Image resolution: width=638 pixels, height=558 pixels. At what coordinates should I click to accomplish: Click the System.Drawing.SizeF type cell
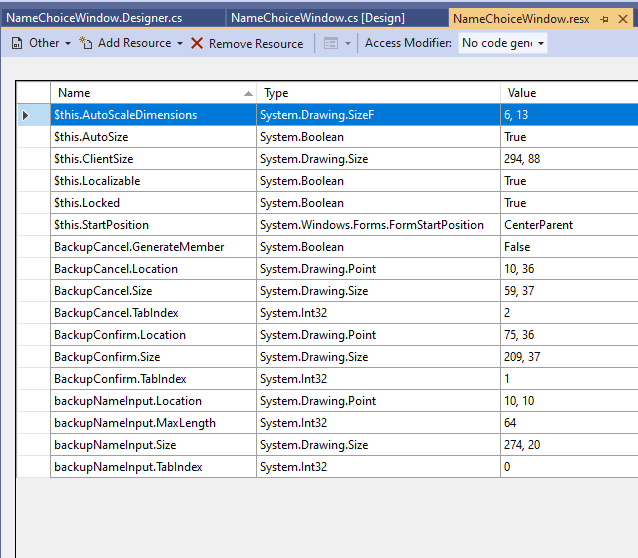(378, 115)
